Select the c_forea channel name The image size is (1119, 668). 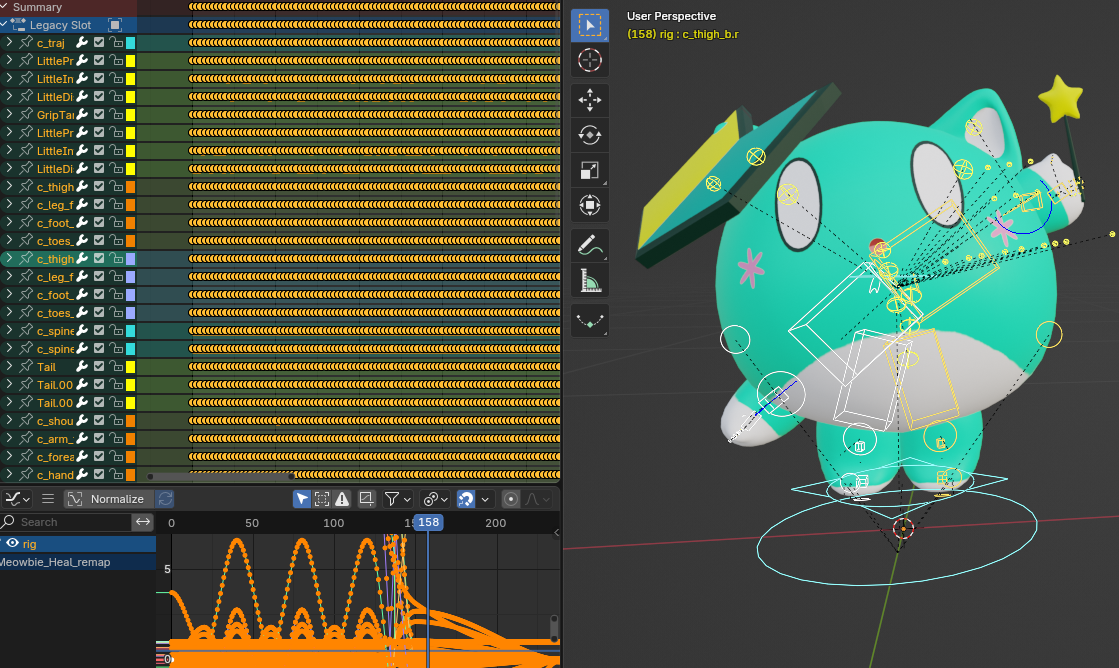[55, 456]
